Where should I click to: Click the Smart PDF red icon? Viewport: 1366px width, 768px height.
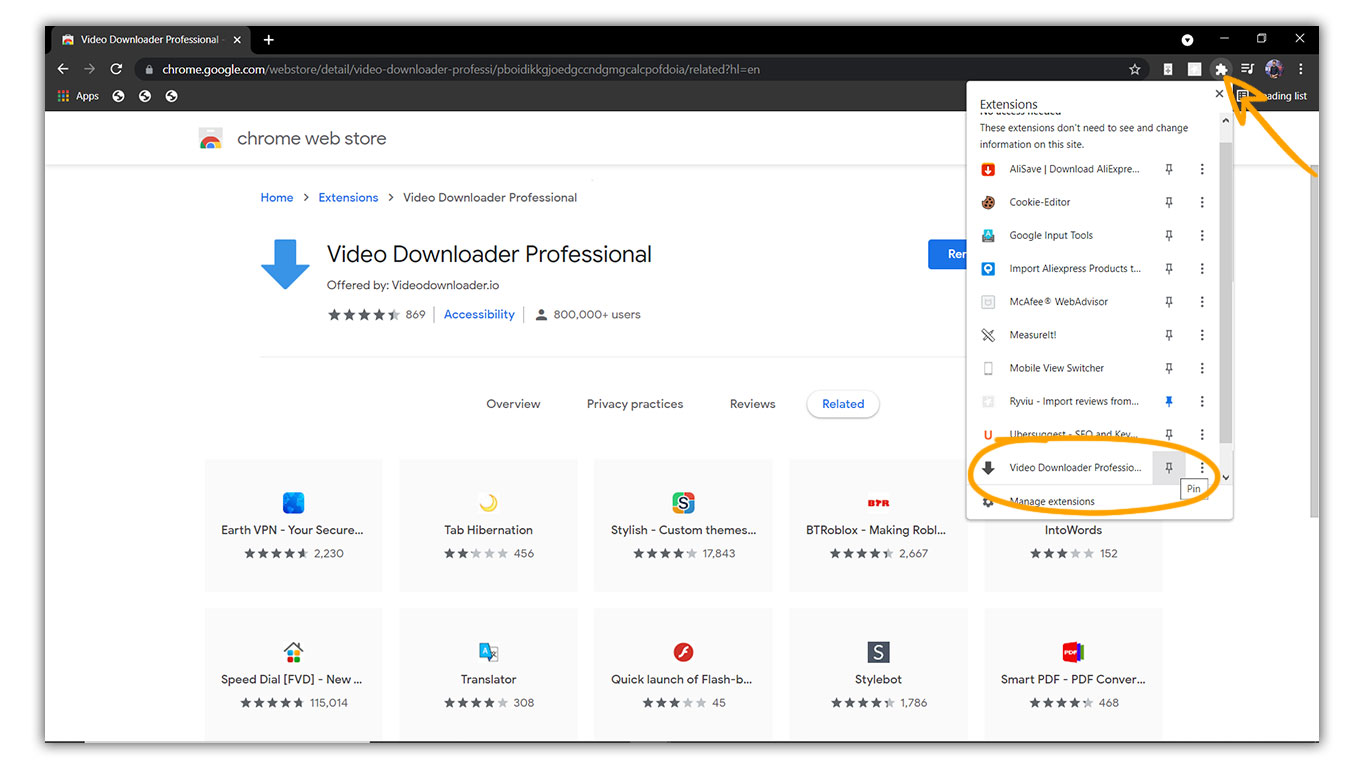pyautogui.click(x=1073, y=652)
